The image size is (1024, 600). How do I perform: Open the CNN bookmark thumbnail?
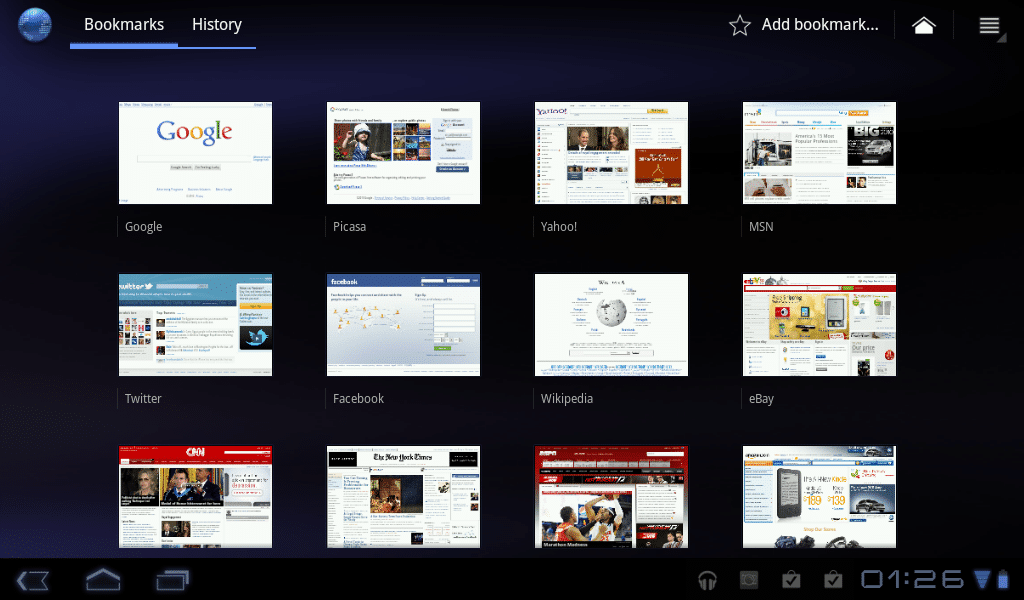click(x=195, y=497)
